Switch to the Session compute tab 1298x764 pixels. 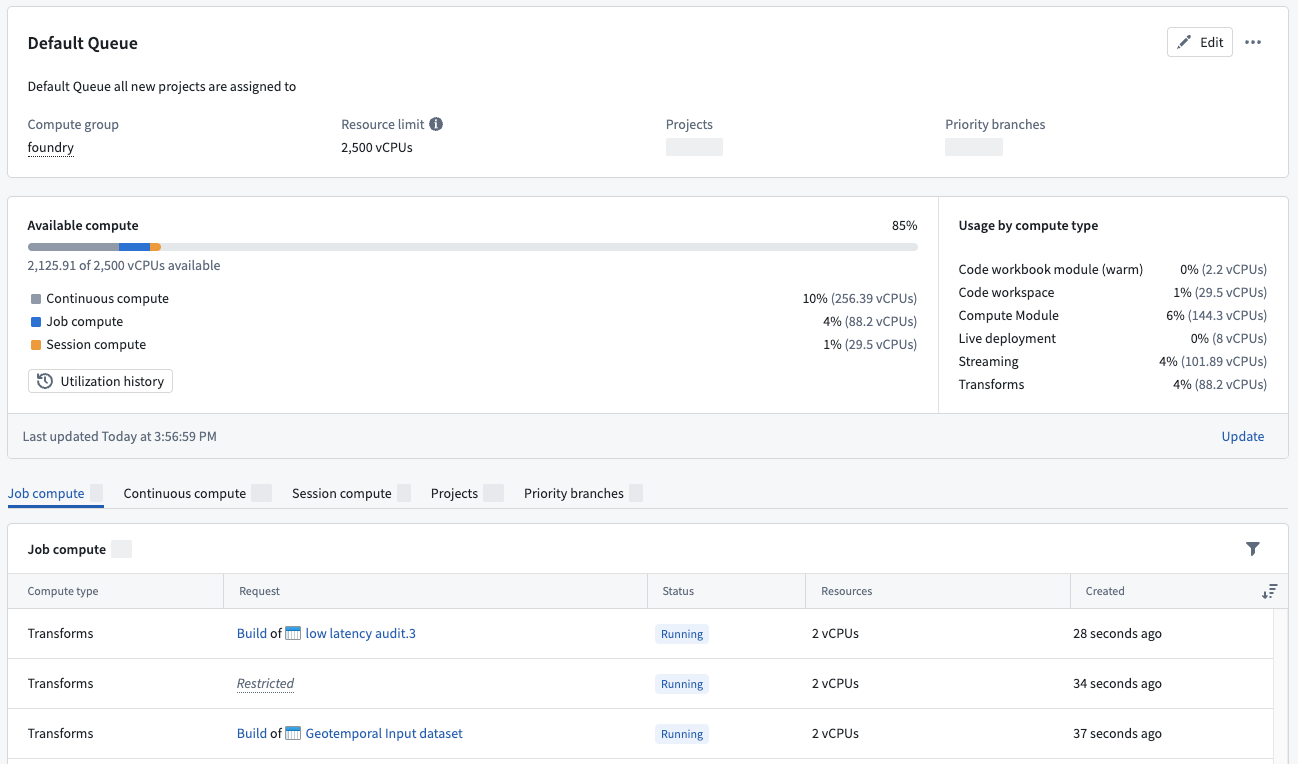click(x=351, y=493)
